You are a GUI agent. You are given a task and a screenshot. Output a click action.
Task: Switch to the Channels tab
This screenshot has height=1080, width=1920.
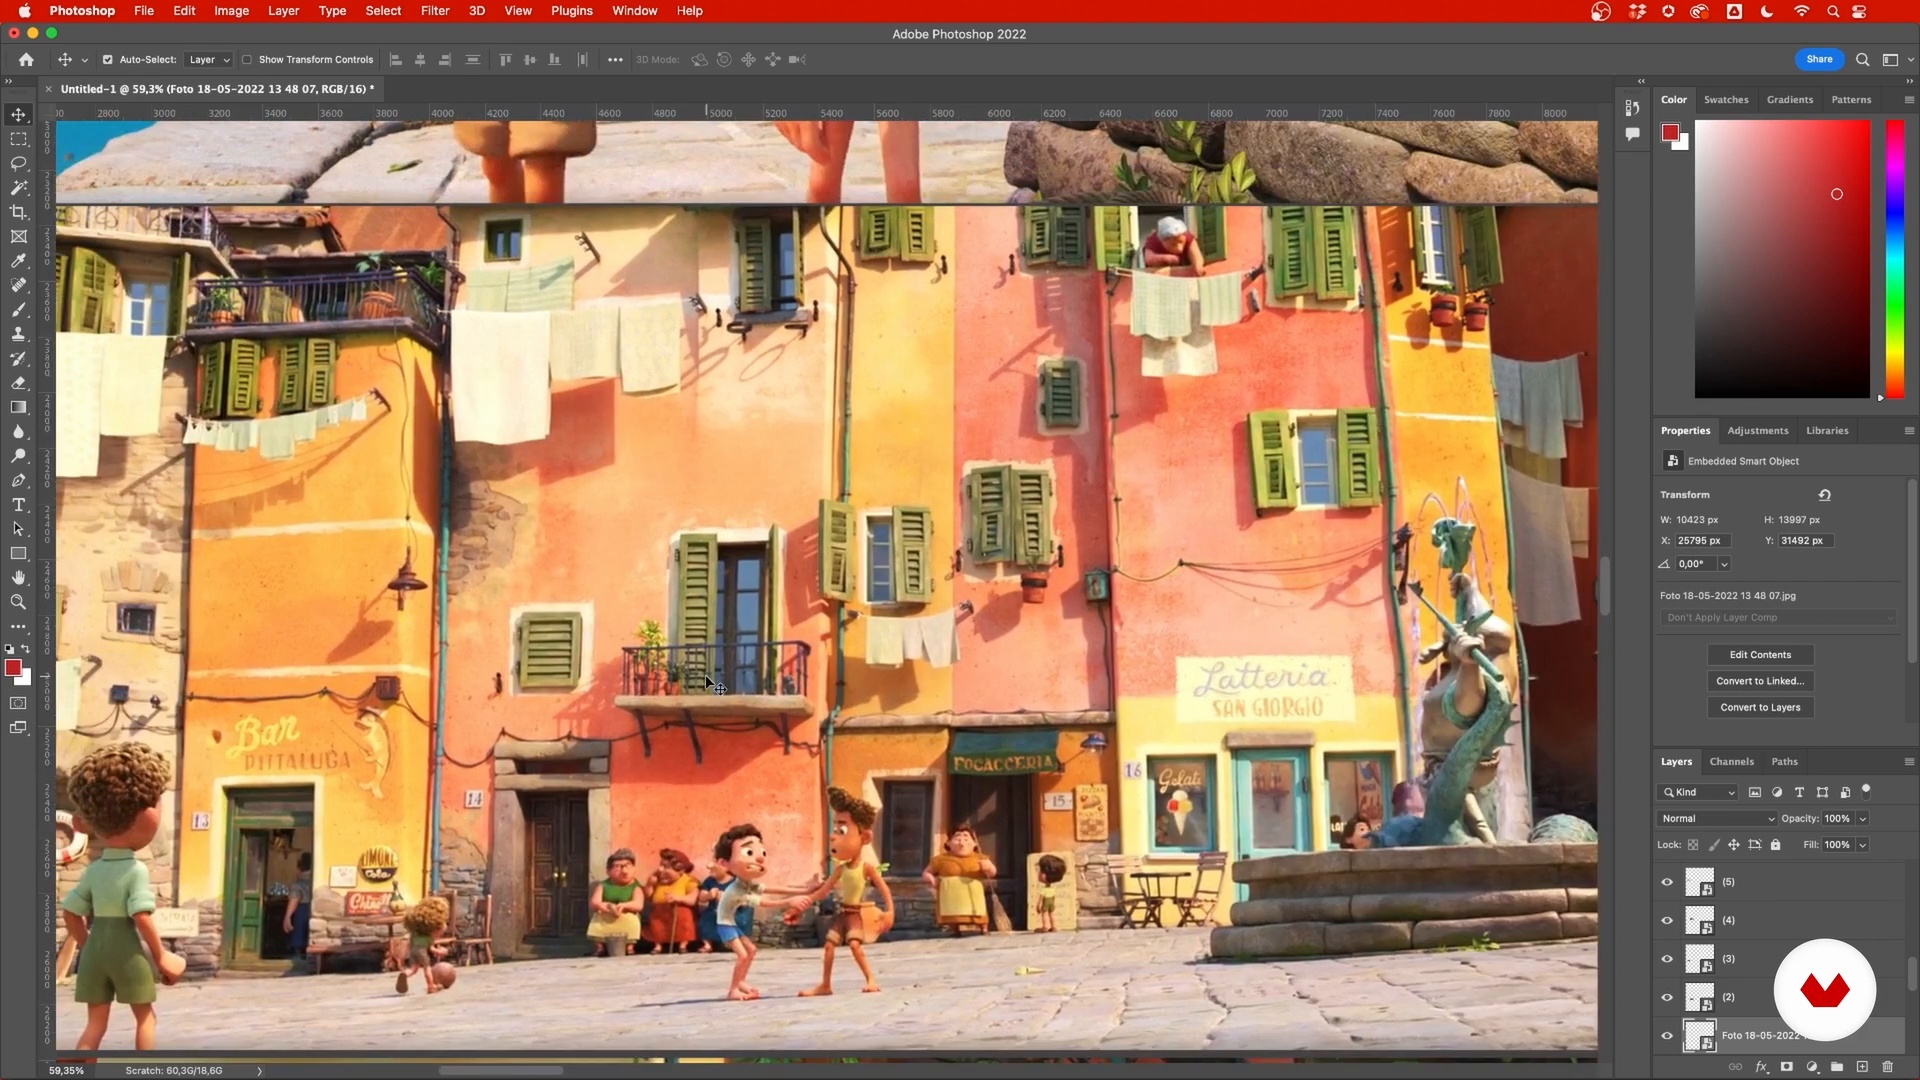(1732, 762)
